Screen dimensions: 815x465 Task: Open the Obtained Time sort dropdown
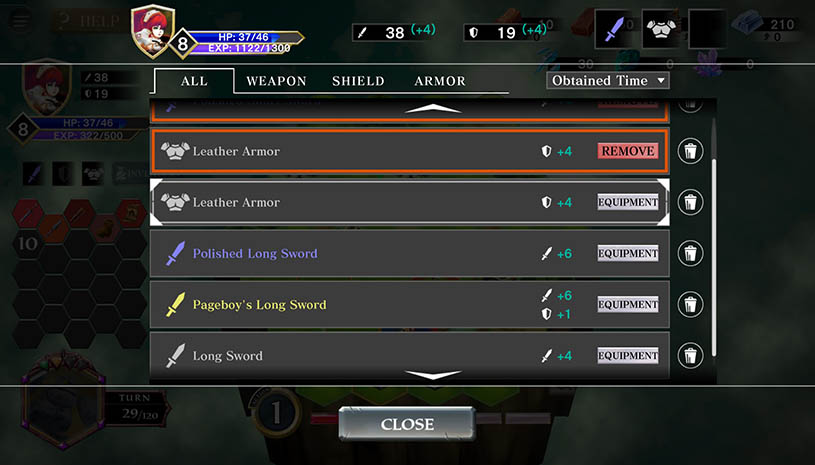click(608, 81)
